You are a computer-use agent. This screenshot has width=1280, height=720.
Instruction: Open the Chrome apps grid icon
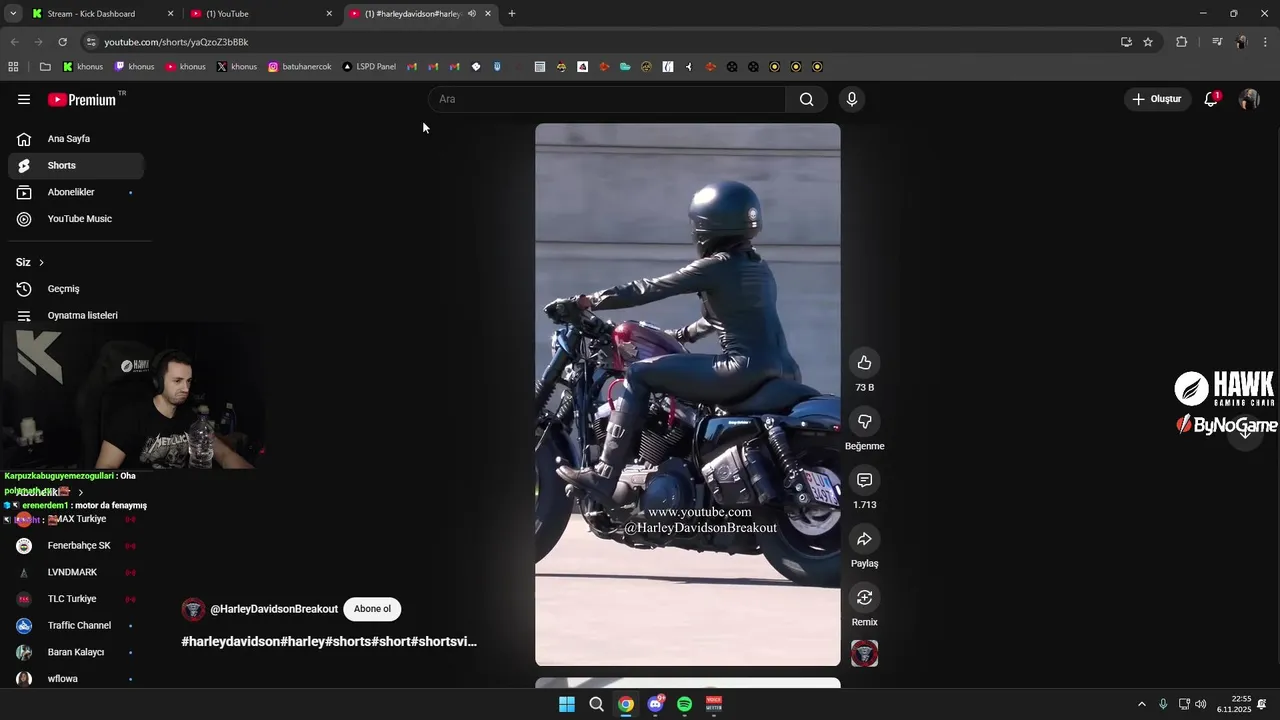(x=13, y=67)
